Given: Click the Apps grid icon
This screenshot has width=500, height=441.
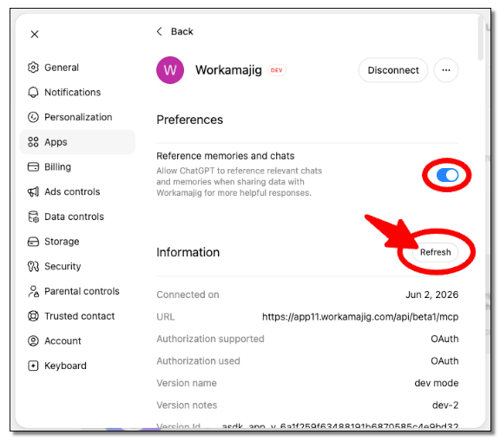Looking at the screenshot, I should click(x=33, y=142).
